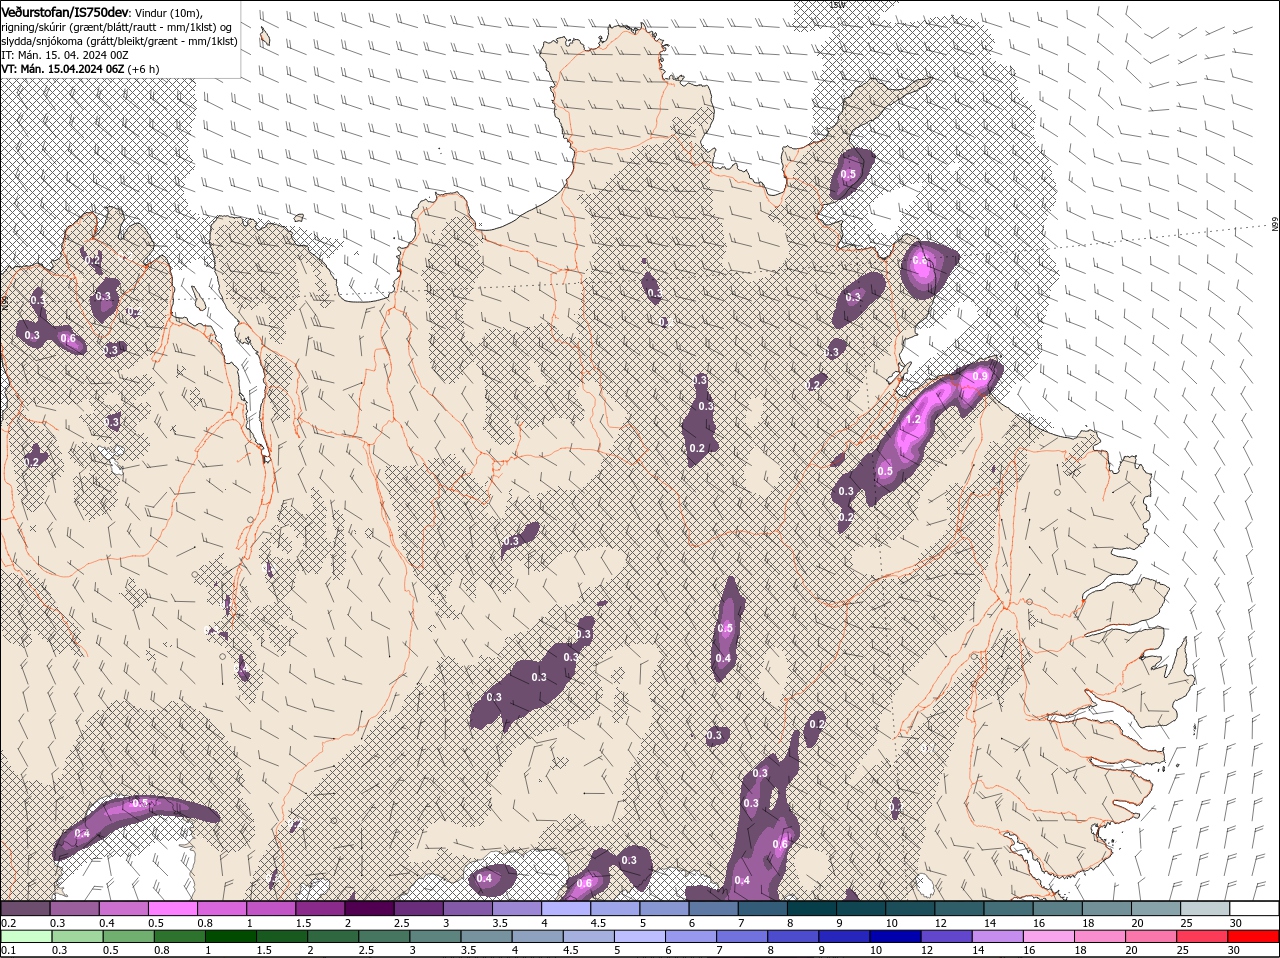Pick upper legend darkest purple swatch at 2
The width and height of the screenshot is (1280, 958).
[369, 908]
